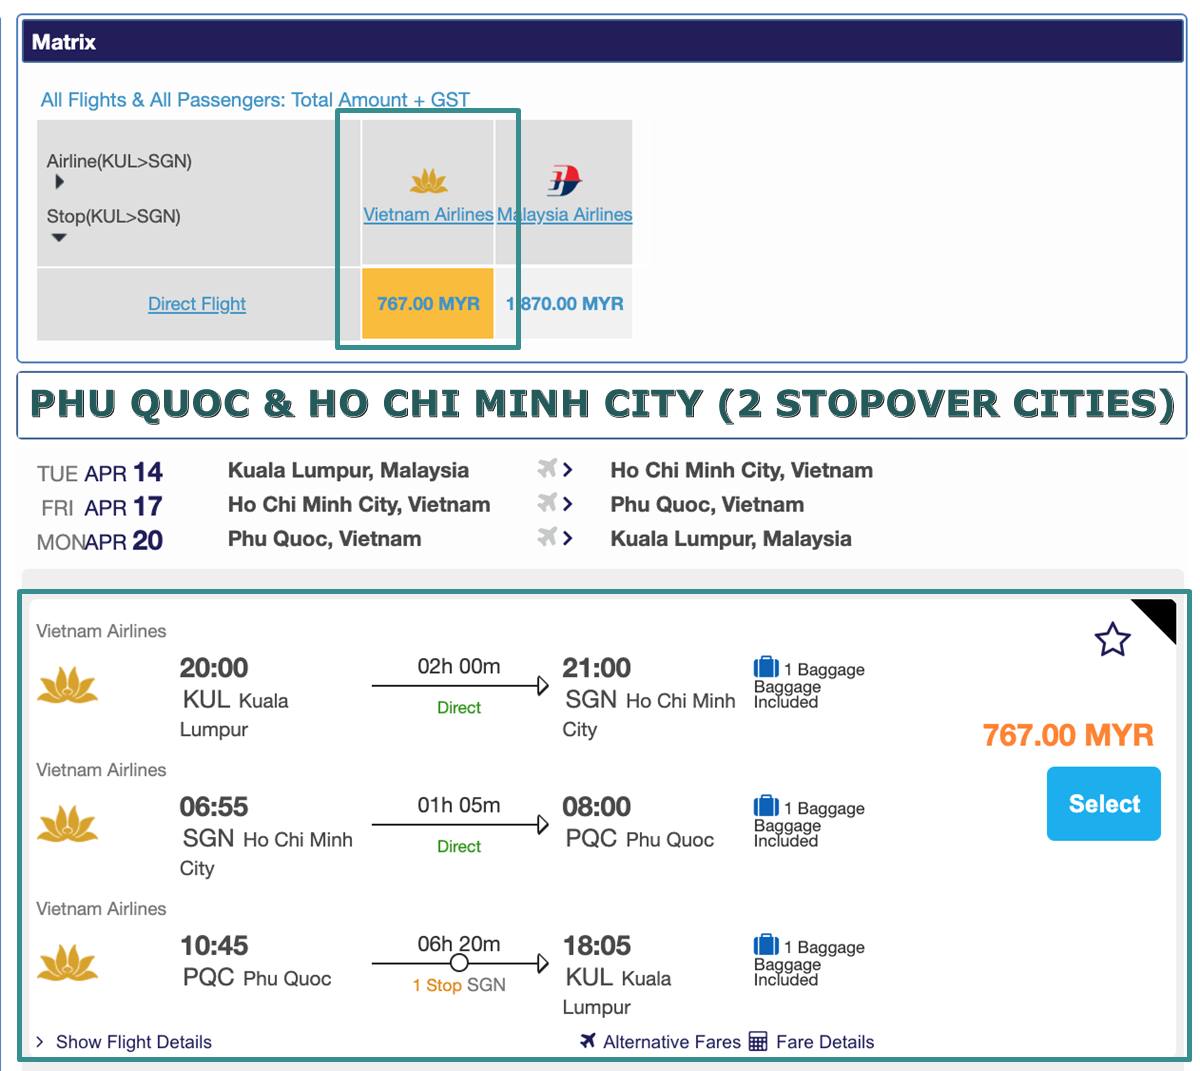Click the 20:00 departure time
The width and height of the screenshot is (1200, 1071).
214,668
